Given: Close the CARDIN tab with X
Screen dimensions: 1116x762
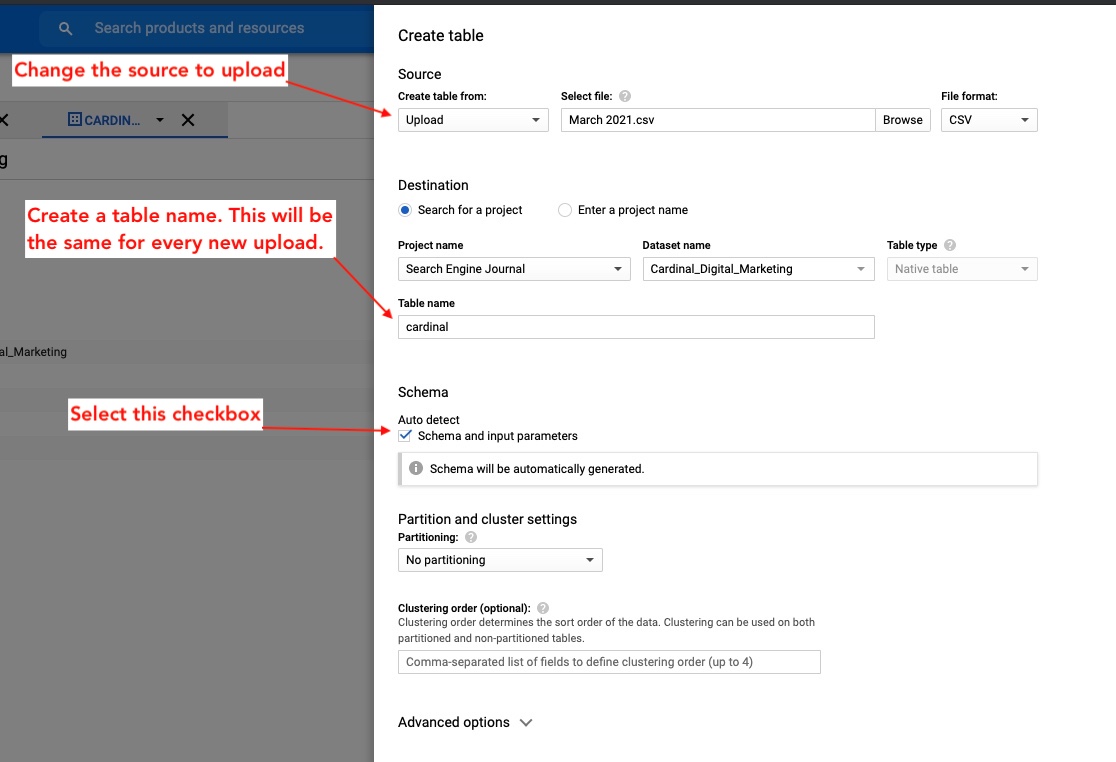Looking at the screenshot, I should 188,120.
